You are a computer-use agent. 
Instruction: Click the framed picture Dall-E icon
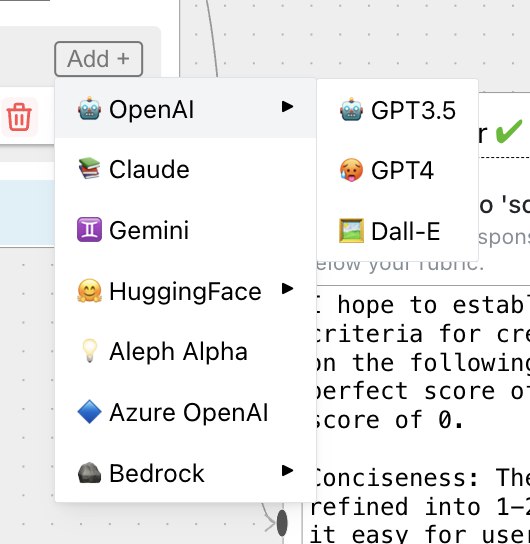click(351, 230)
